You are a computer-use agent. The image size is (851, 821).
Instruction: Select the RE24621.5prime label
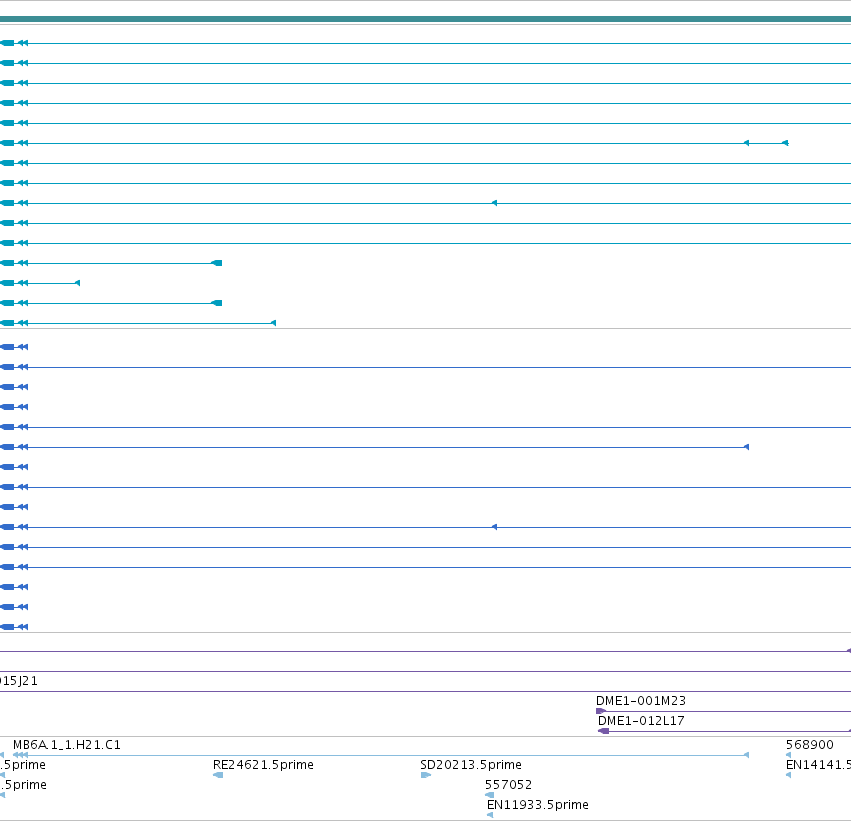263,765
